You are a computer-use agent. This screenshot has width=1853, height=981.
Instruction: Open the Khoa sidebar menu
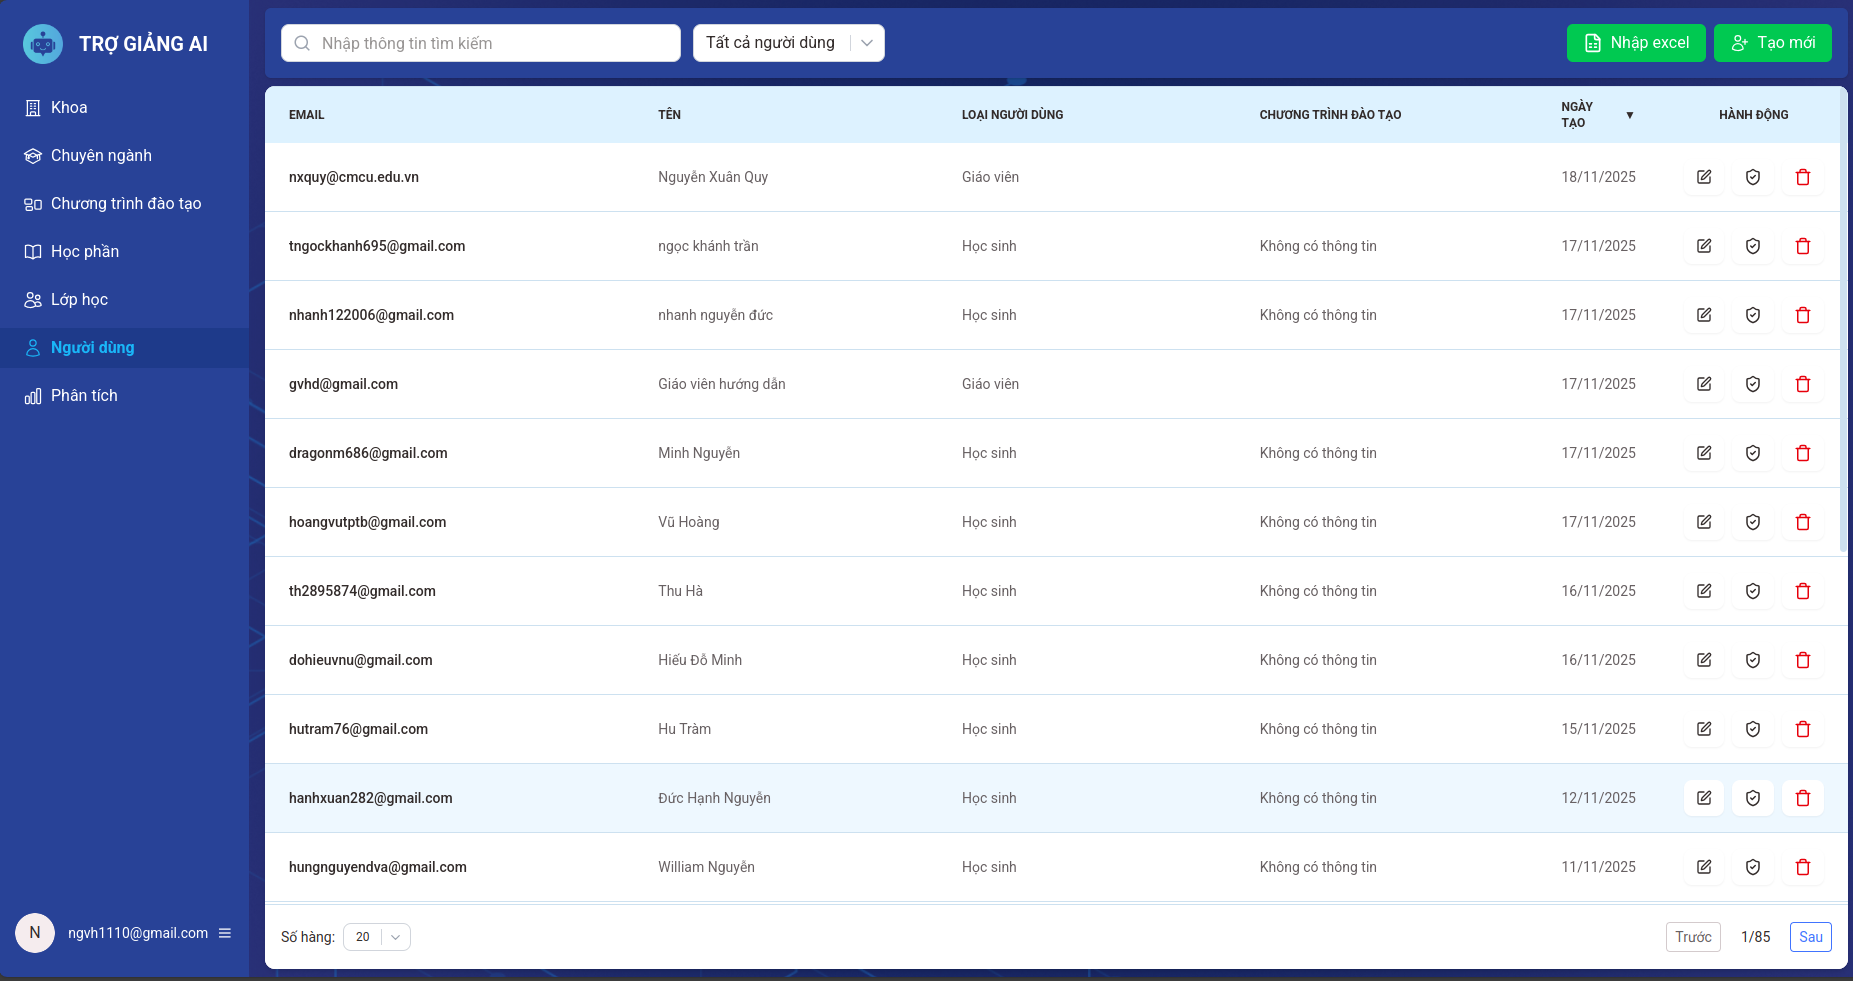pos(69,108)
